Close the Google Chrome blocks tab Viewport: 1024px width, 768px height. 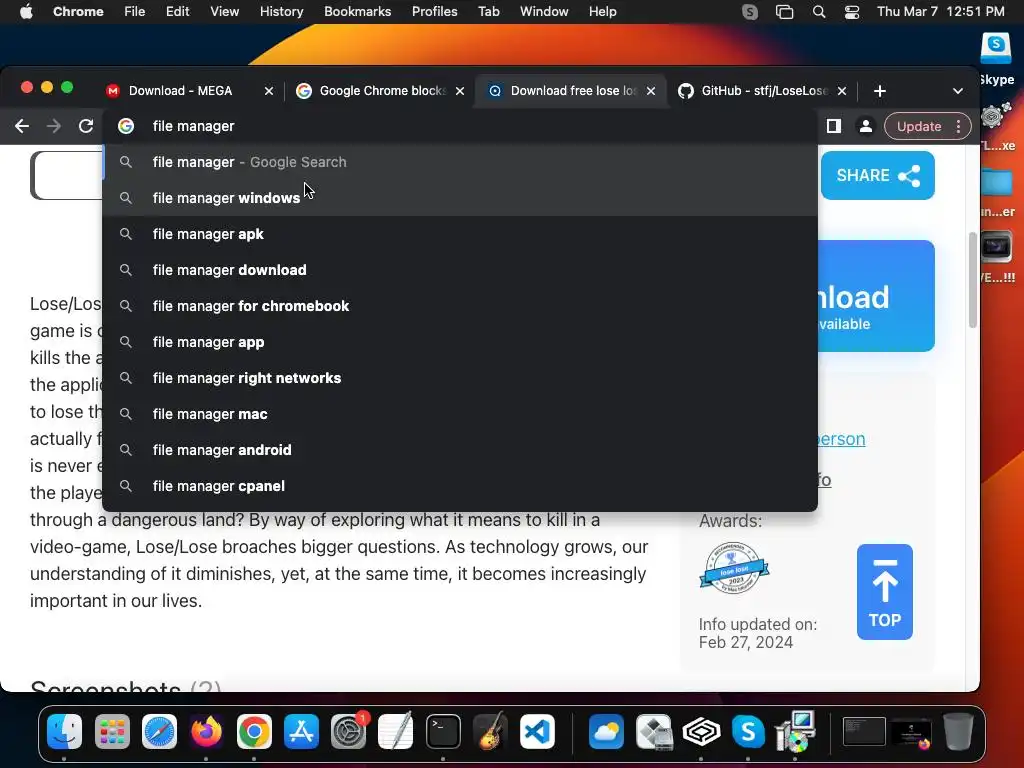click(460, 91)
